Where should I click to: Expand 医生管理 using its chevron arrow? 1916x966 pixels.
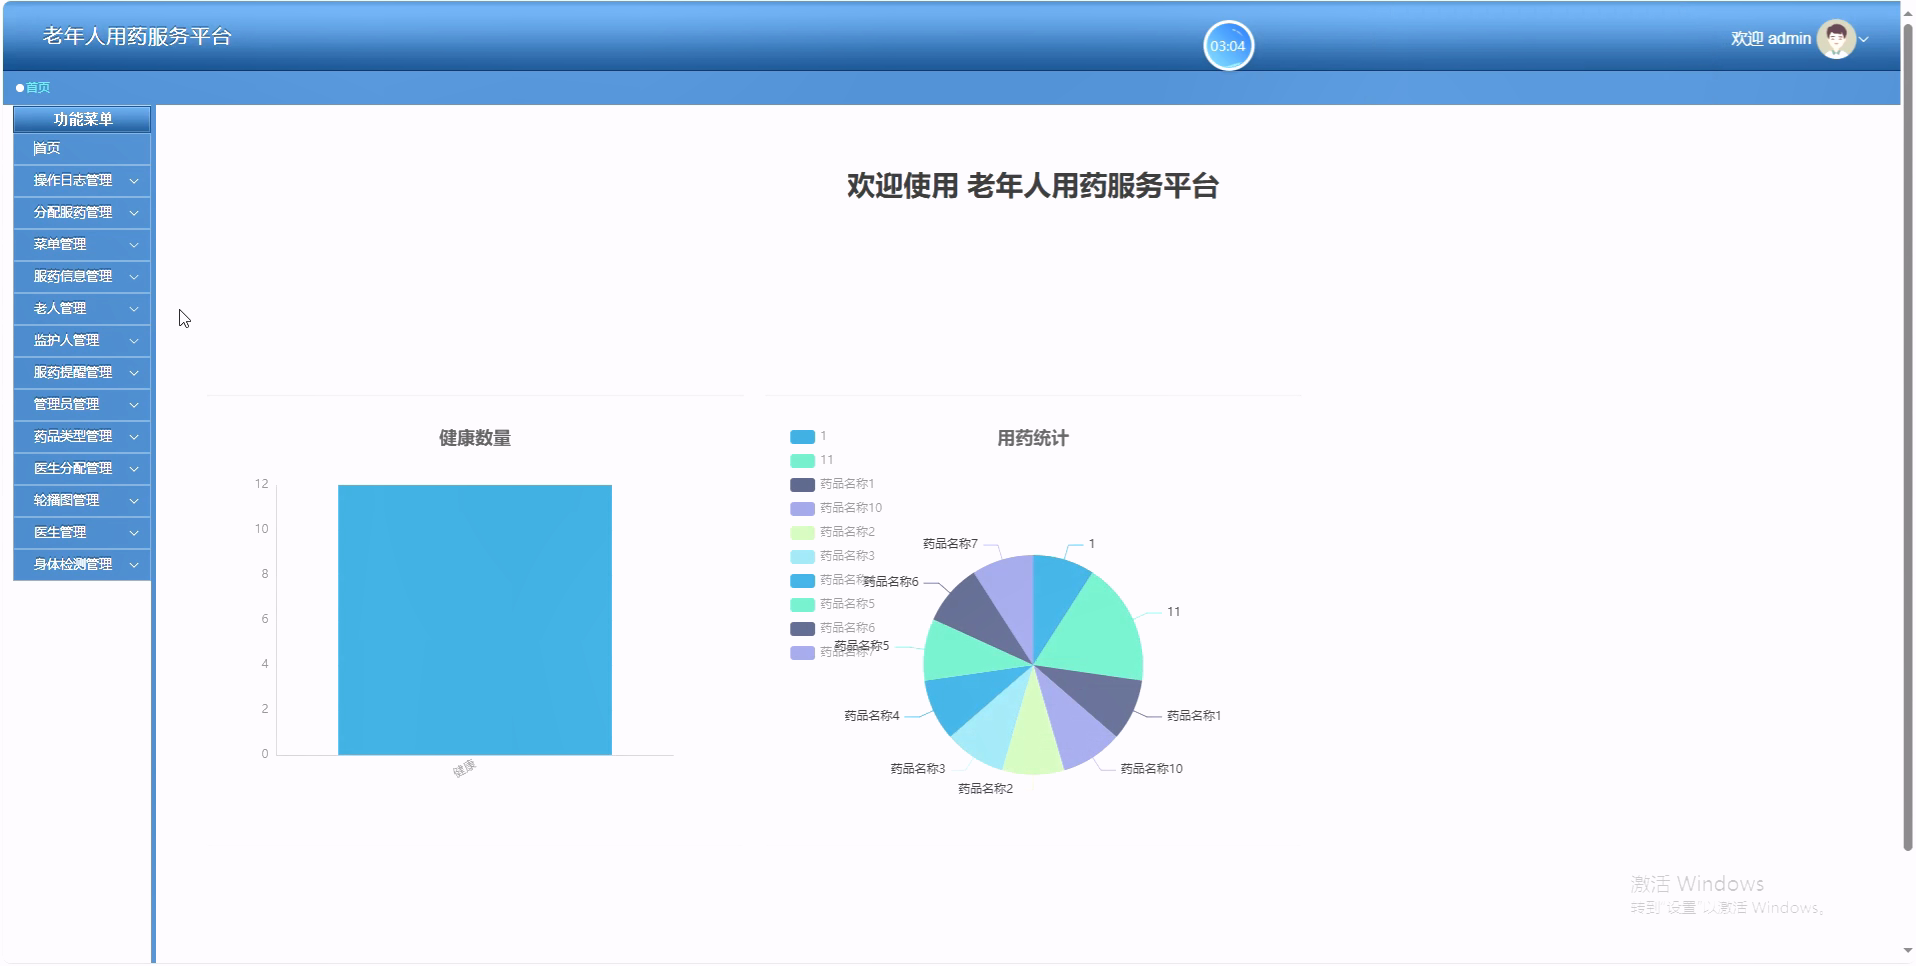point(134,533)
